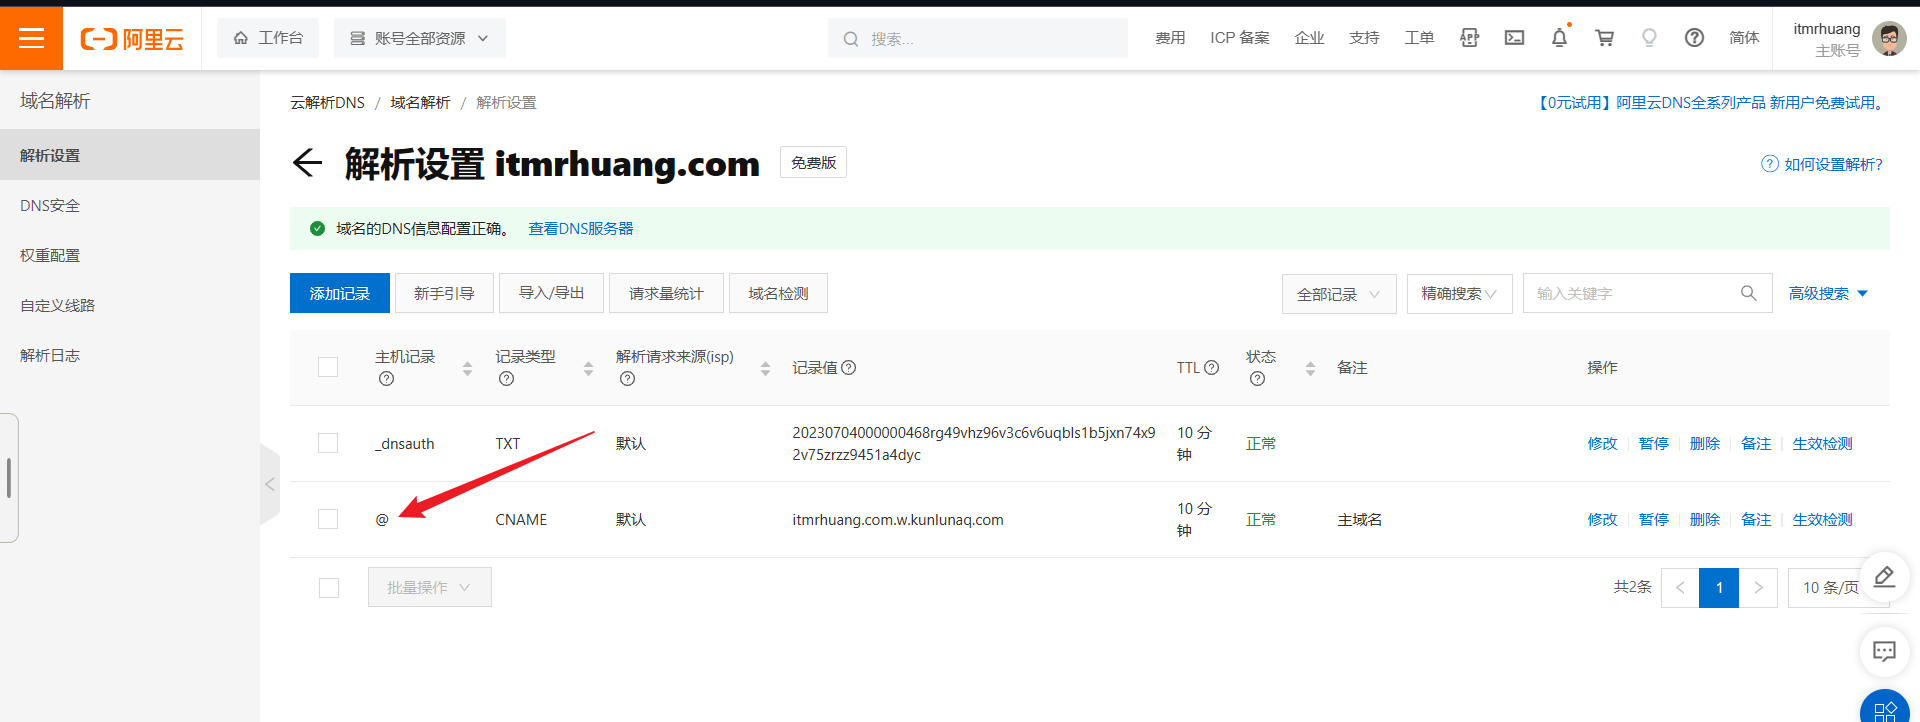Sort by 状态 column arrows

point(1310,368)
